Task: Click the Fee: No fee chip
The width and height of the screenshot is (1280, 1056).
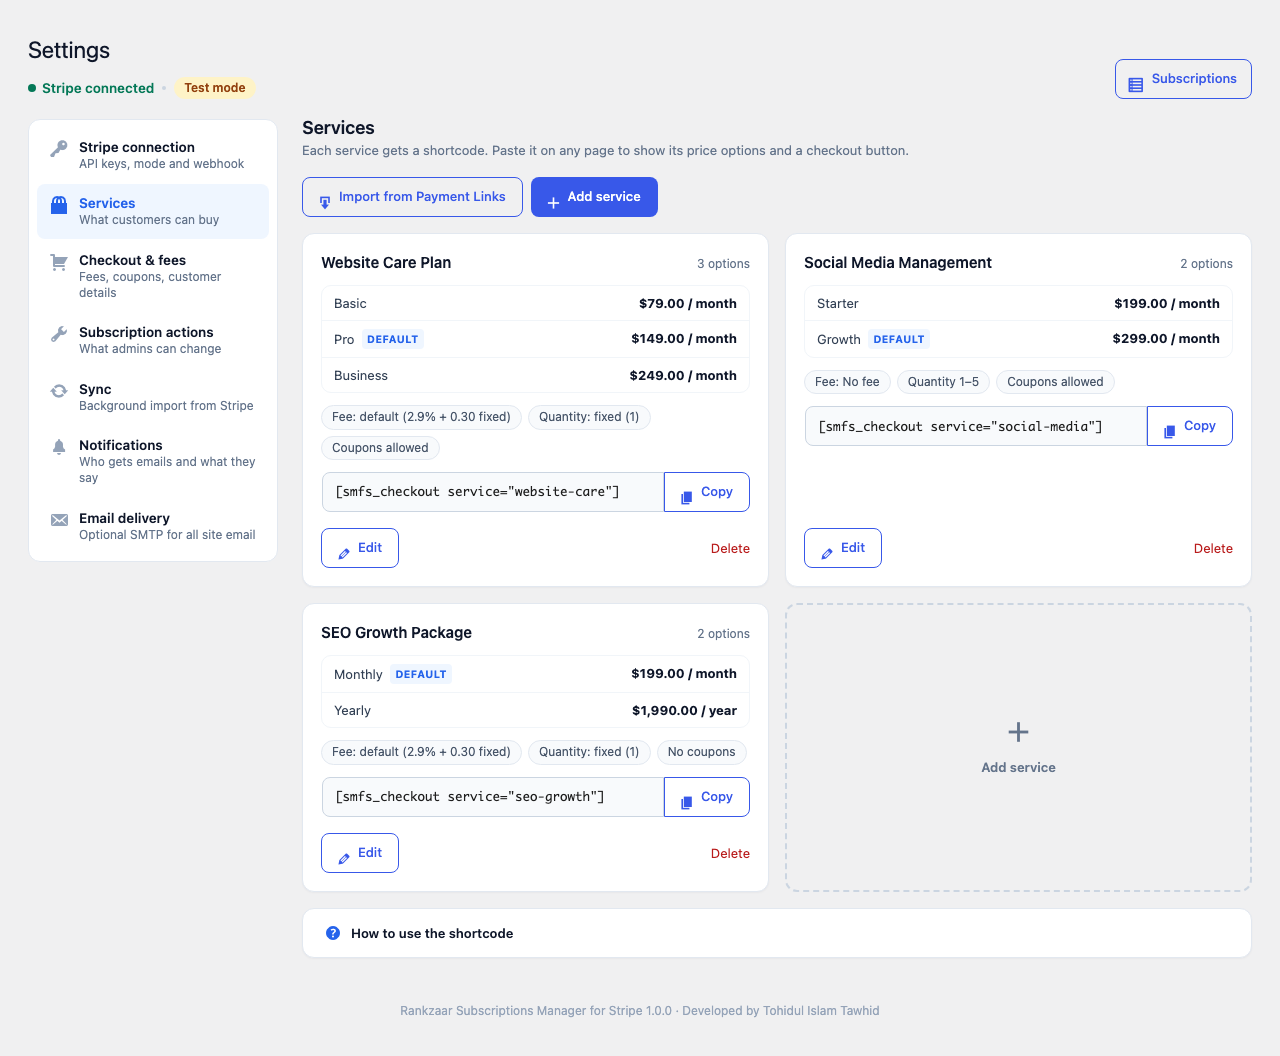Action: coord(847,382)
